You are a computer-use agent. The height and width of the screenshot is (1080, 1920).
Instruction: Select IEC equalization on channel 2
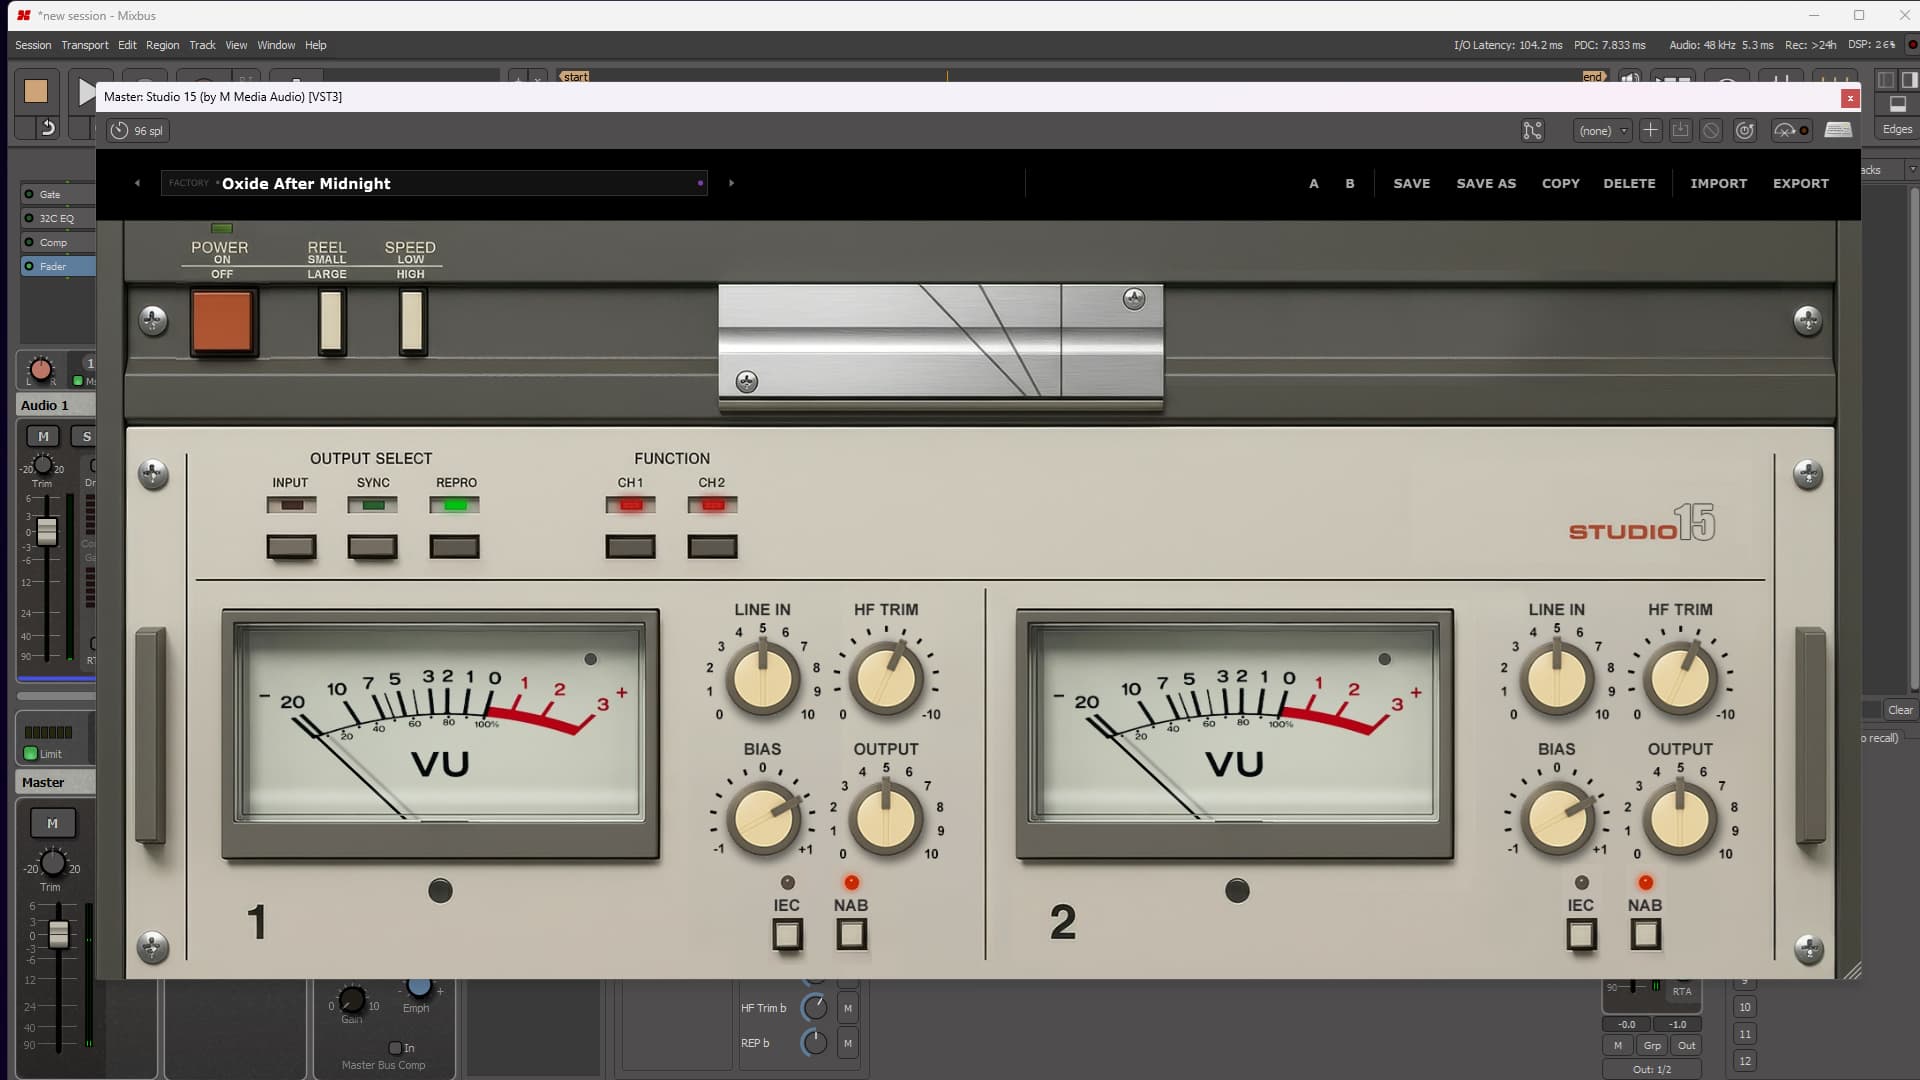[1581, 934]
